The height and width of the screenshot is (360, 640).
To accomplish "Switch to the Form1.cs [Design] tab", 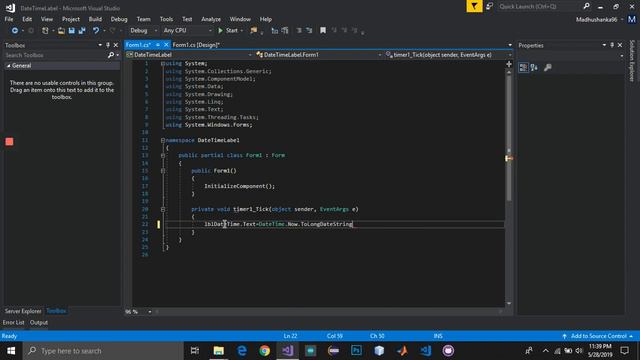I will coord(196,45).
